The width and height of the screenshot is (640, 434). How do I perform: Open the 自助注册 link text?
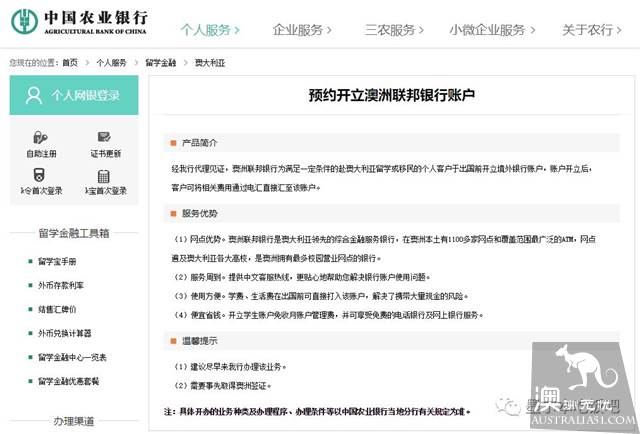(x=41, y=154)
